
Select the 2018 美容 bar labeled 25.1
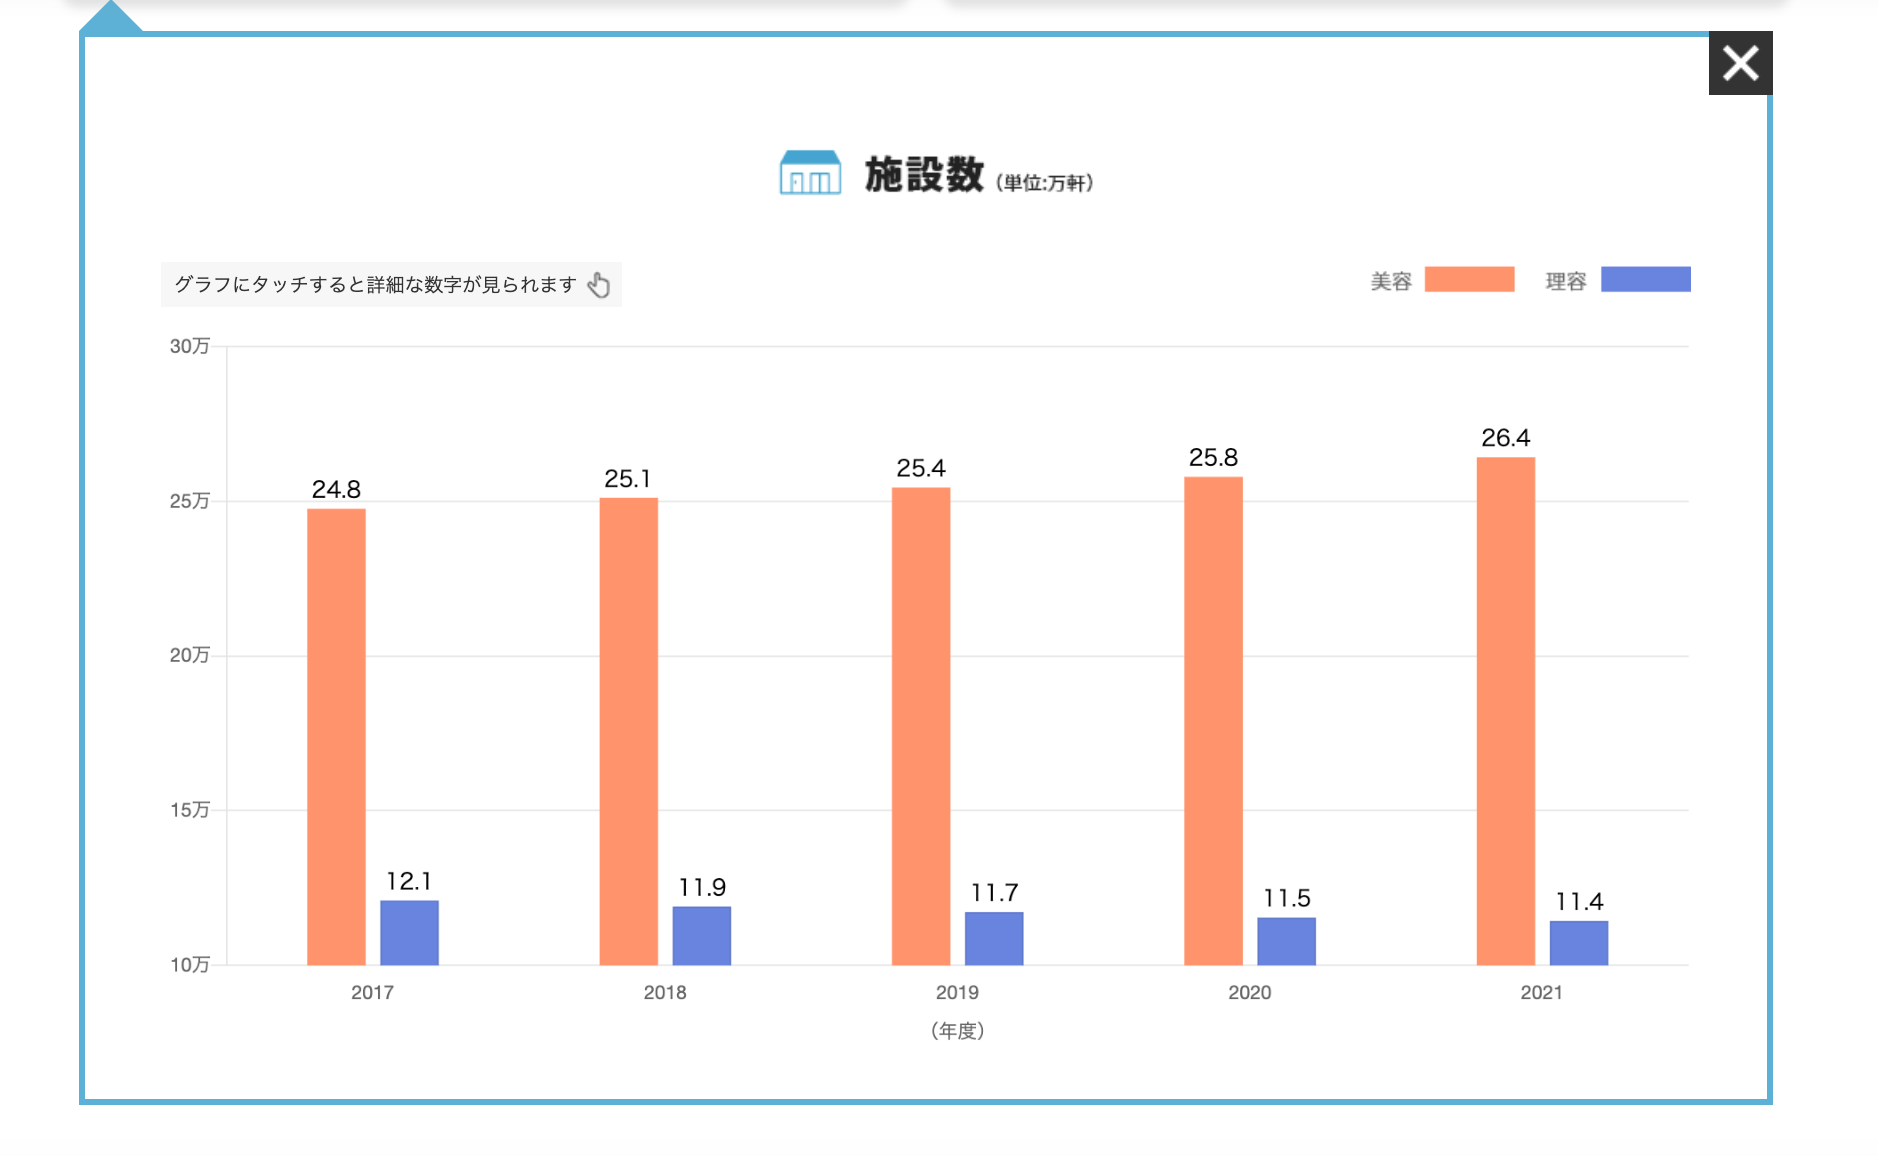pyautogui.click(x=628, y=731)
